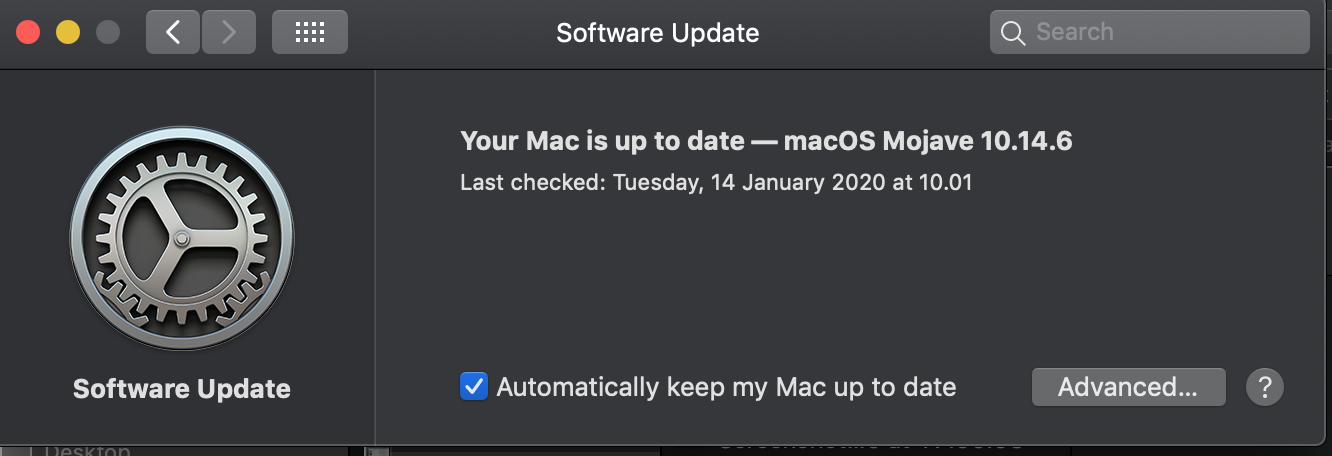Click the "Last checked" date line
Image resolution: width=1332 pixels, height=456 pixels.
click(x=716, y=183)
